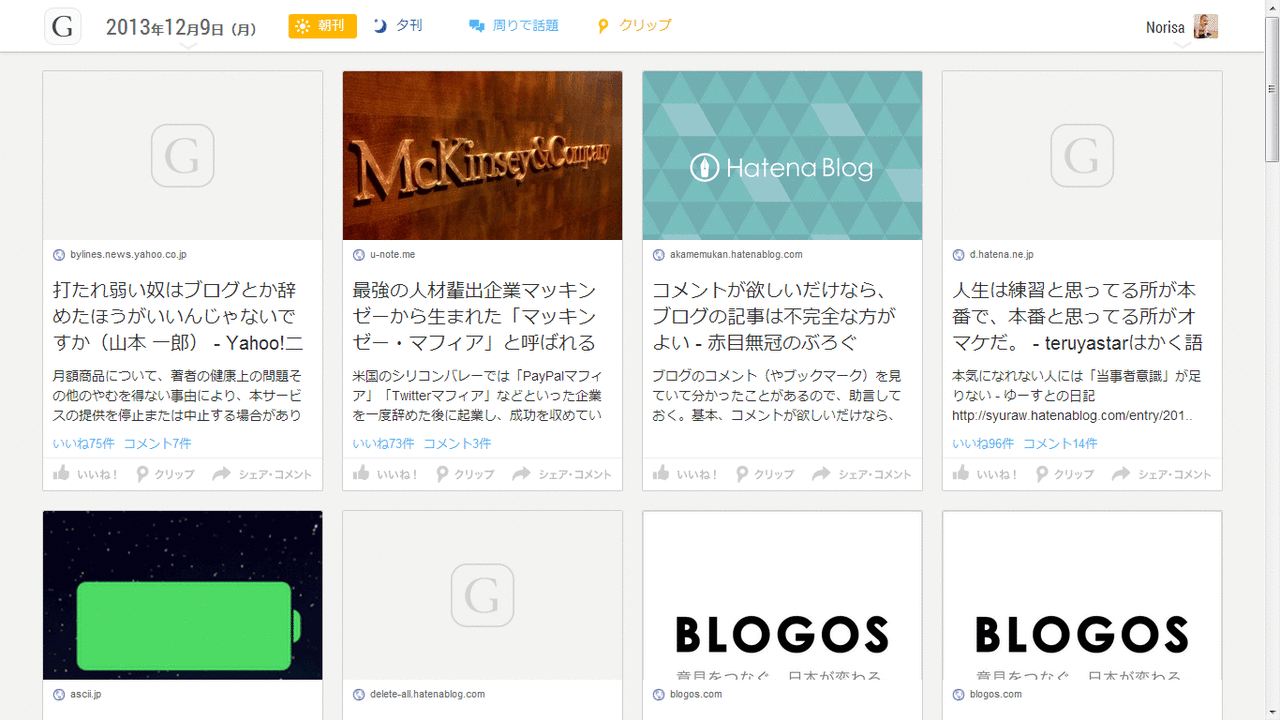Viewport: 1280px width, 720px height.
Task: Open Norisa user menu
Action: click(x=1181, y=27)
